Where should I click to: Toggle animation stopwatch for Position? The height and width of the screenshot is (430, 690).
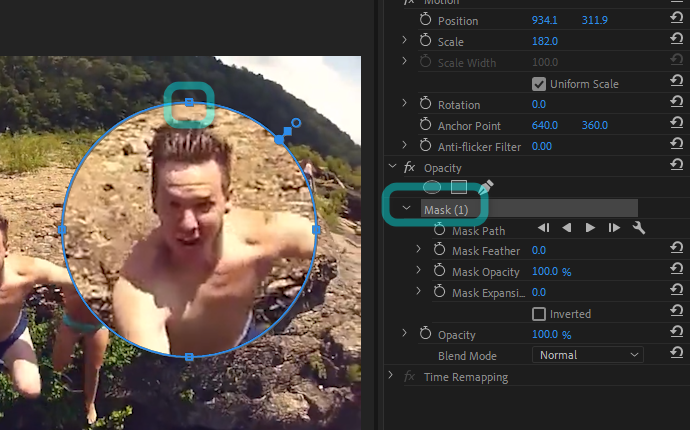[425, 20]
